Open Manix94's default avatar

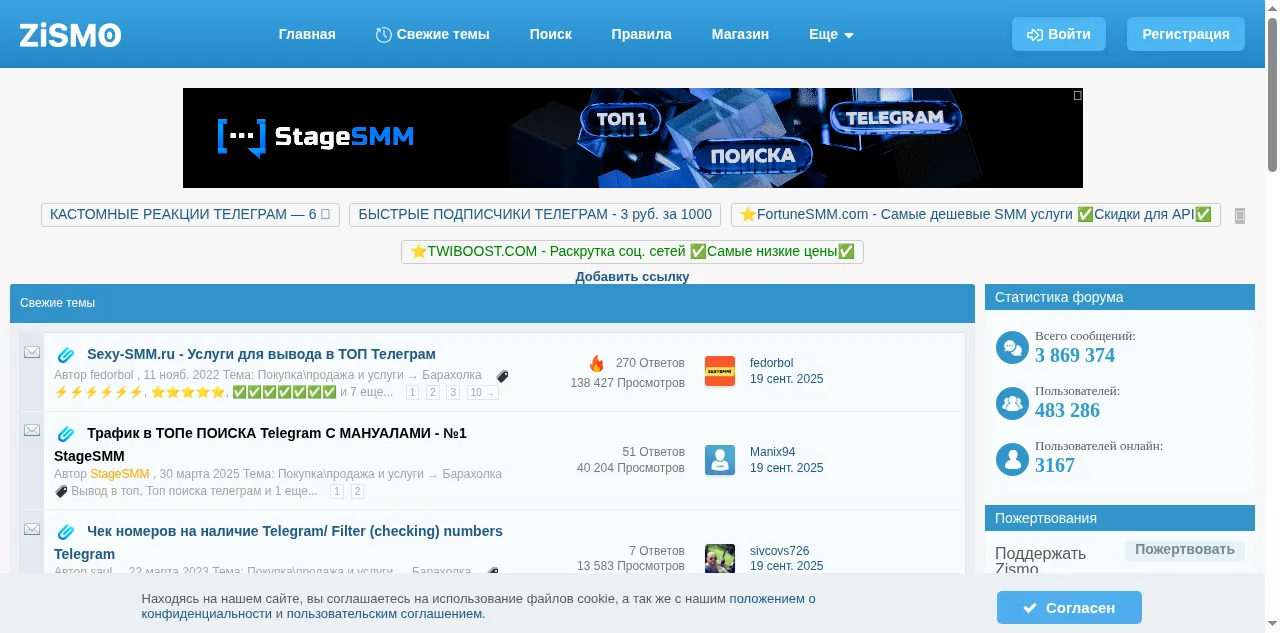coord(720,460)
